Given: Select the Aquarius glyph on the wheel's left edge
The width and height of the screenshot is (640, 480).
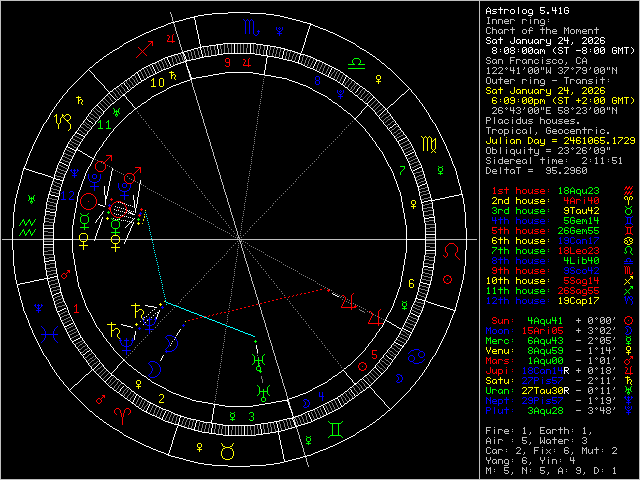Looking at the screenshot, I should point(30,227).
